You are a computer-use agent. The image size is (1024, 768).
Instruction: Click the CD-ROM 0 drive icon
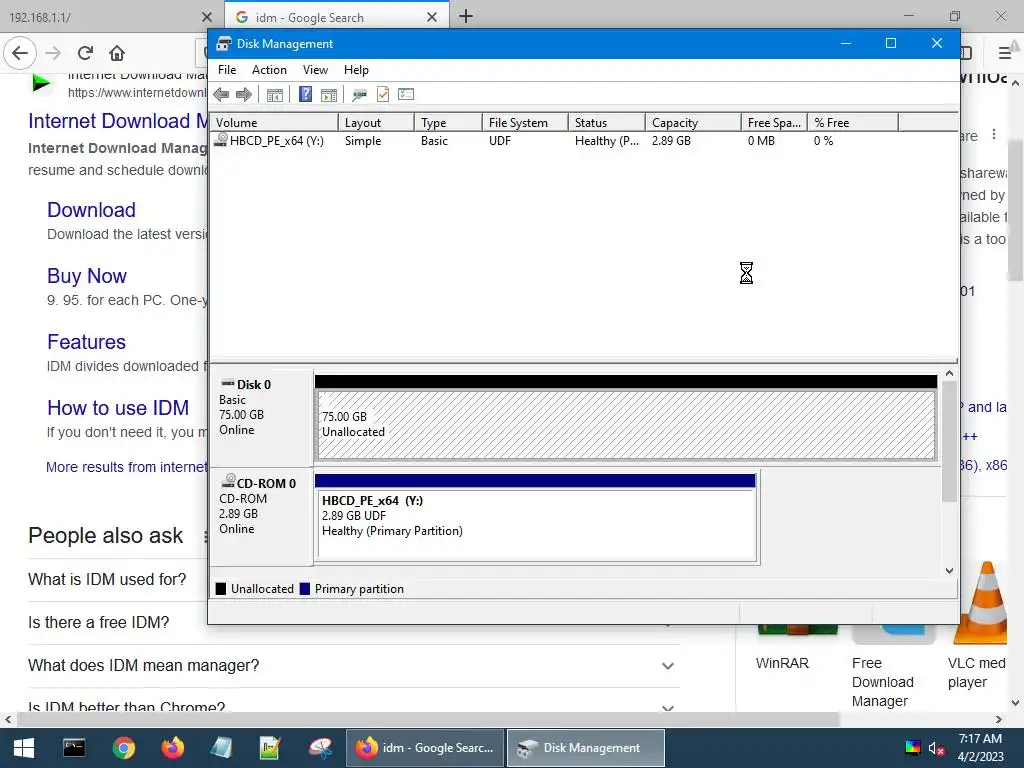(x=228, y=482)
